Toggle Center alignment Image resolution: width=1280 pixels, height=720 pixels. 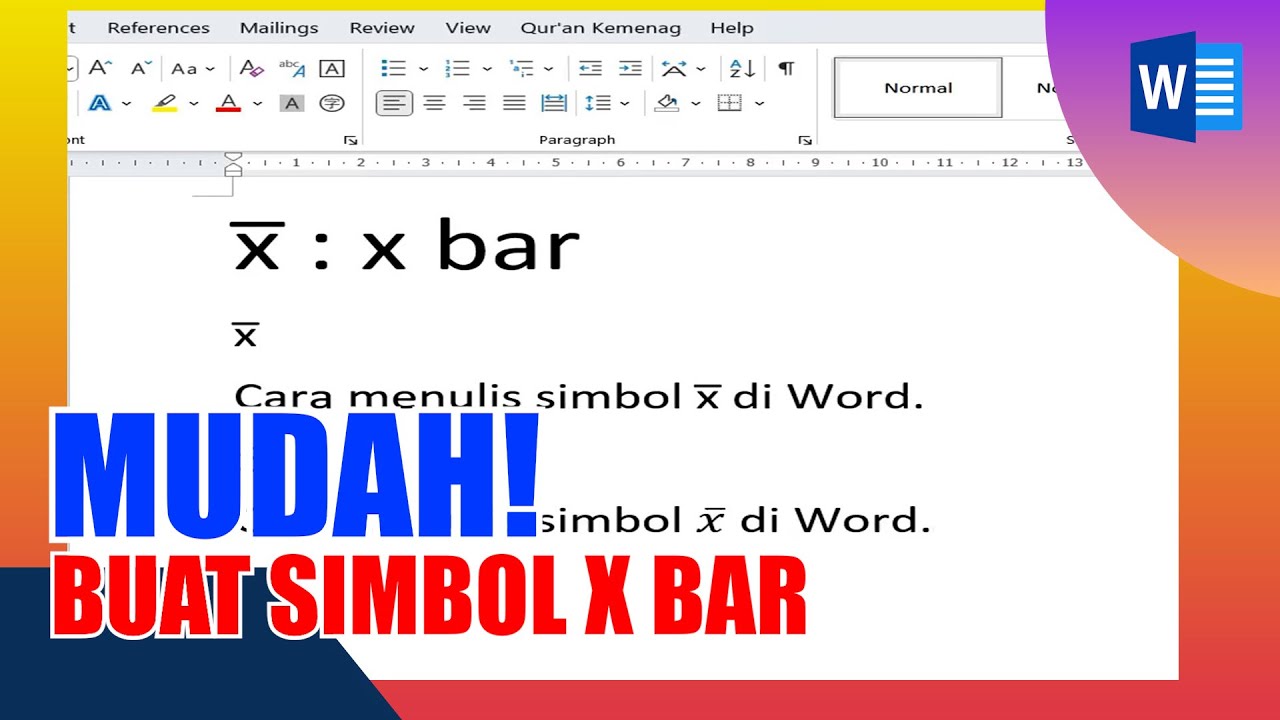coord(434,102)
